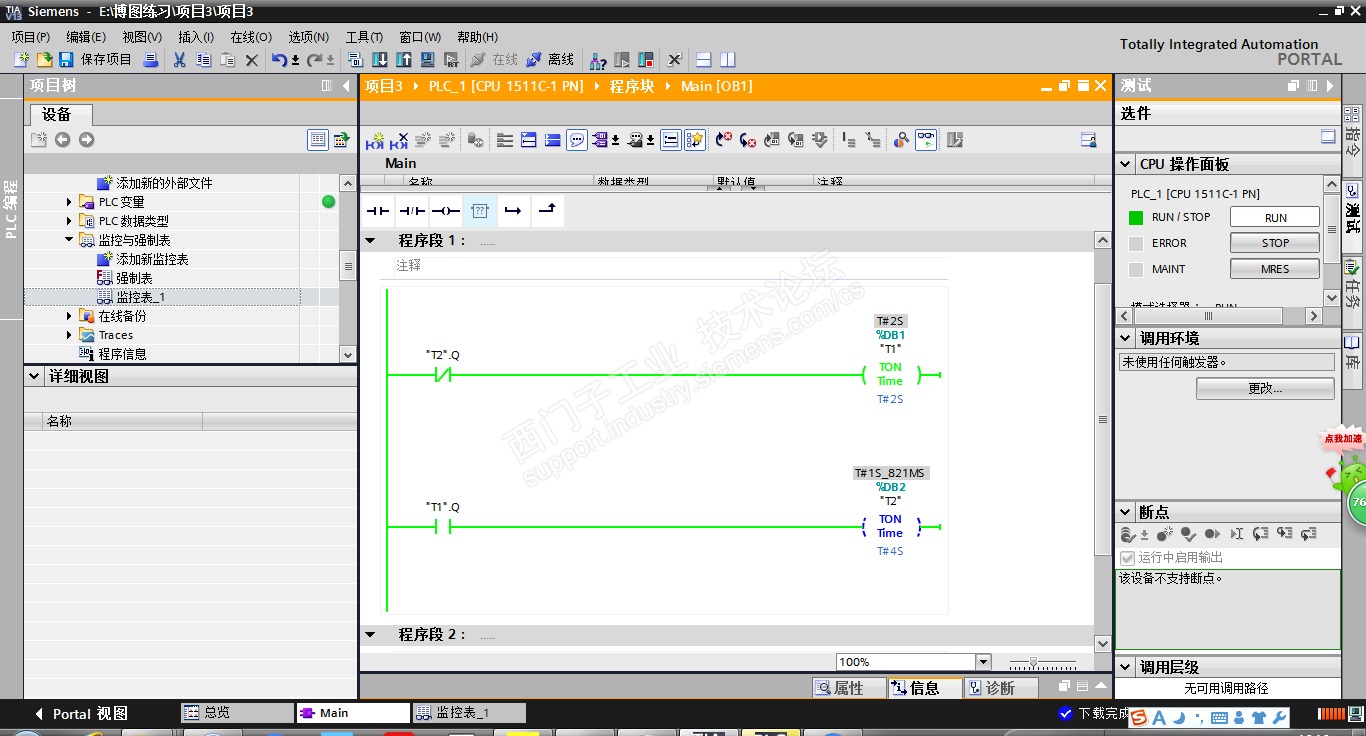Viewport: 1366px width, 736px height.
Task: Click 离线 to go offline
Action: tap(551, 60)
